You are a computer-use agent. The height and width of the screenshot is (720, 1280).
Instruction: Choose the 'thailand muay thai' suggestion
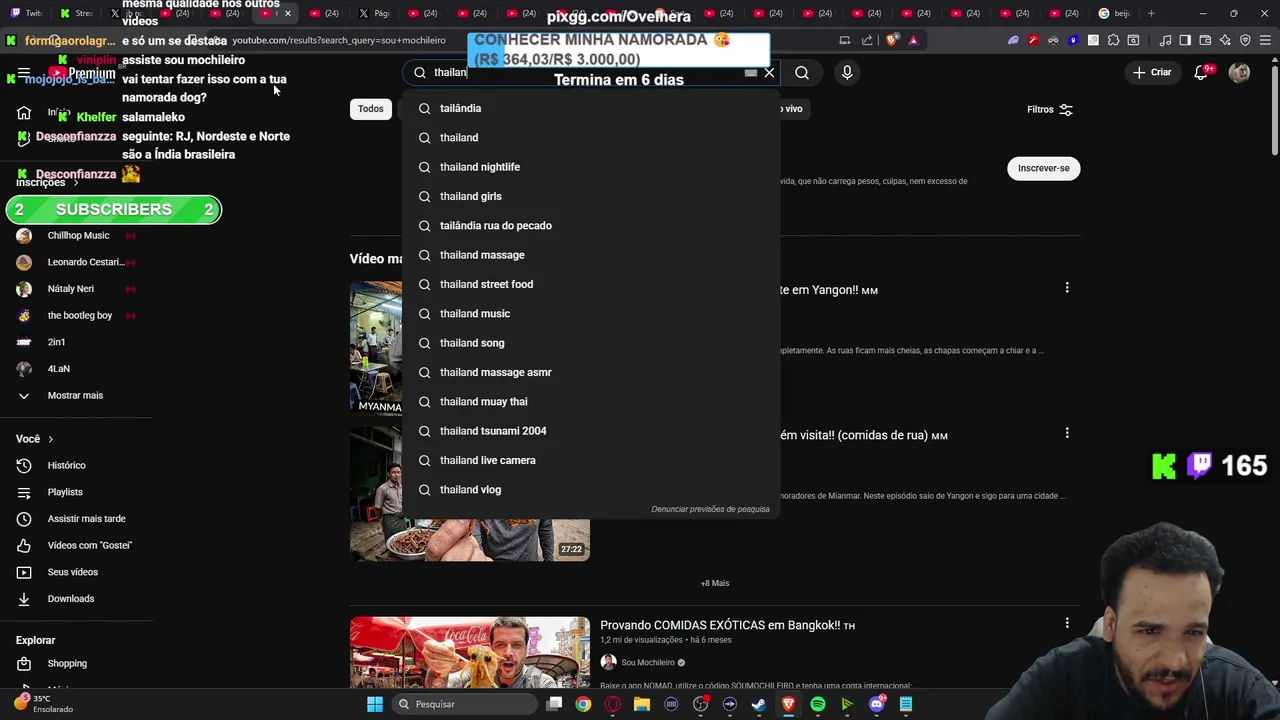pyautogui.click(x=591, y=401)
